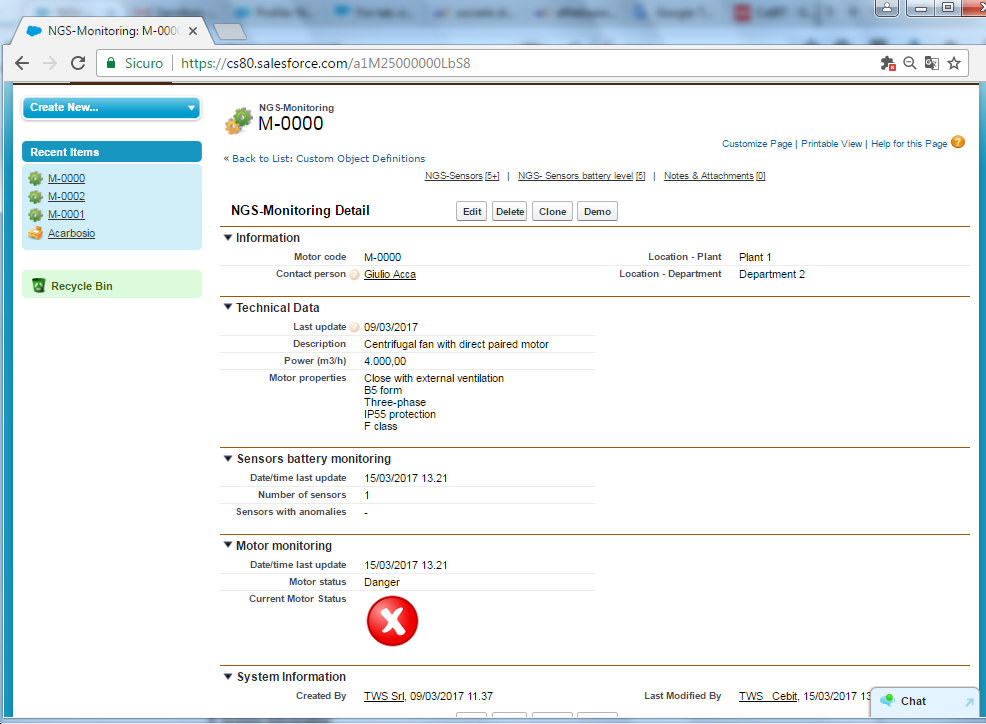Click the orange help question mark icon
Screen dimensions: 986x724
(958, 142)
